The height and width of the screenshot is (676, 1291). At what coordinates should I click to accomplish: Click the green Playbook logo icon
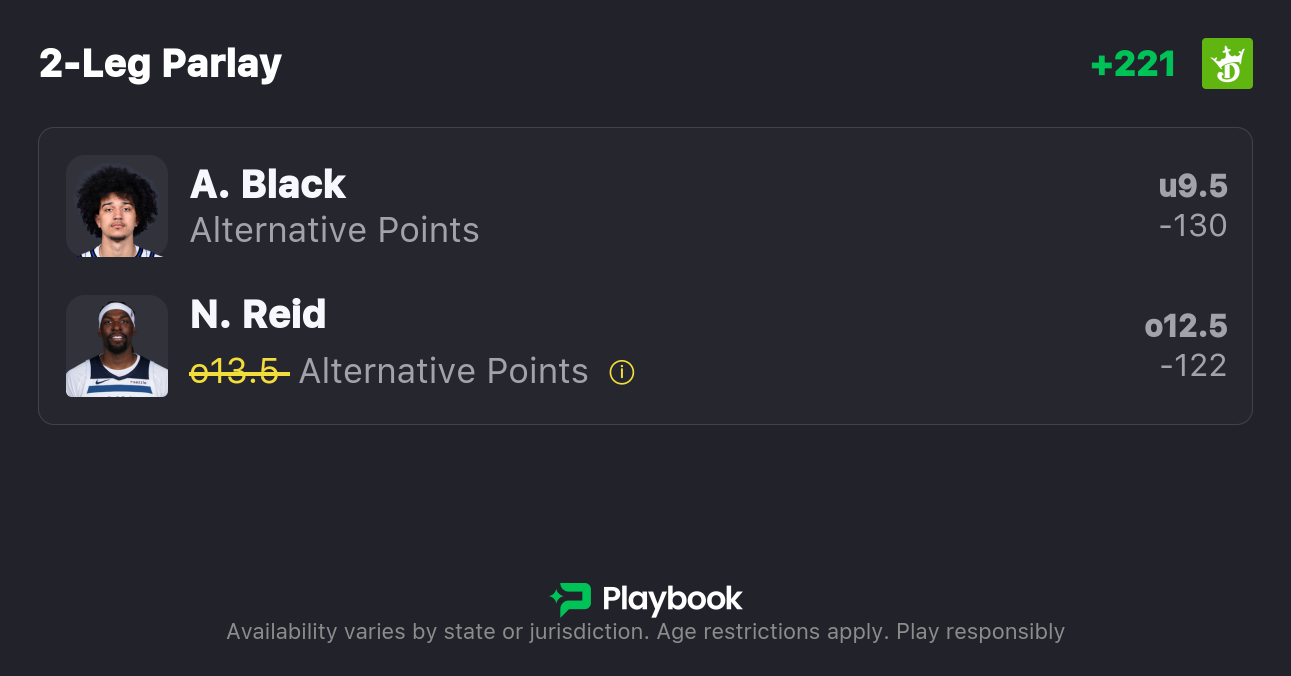pos(570,599)
